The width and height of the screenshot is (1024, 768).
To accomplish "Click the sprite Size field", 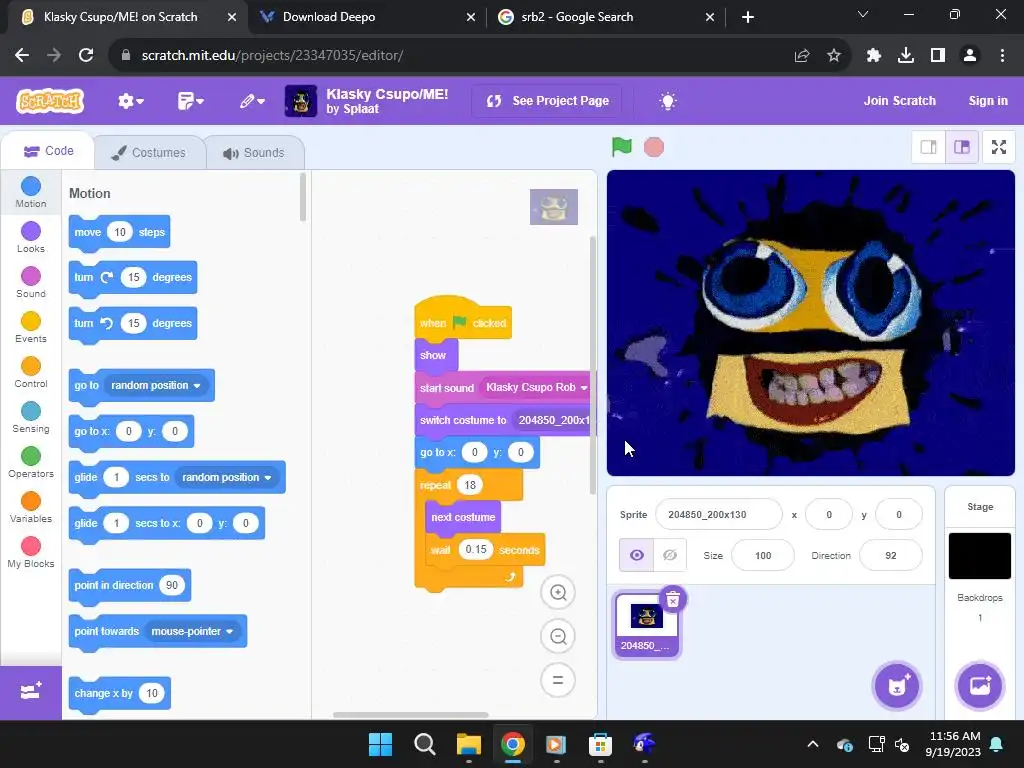I will [x=763, y=556].
